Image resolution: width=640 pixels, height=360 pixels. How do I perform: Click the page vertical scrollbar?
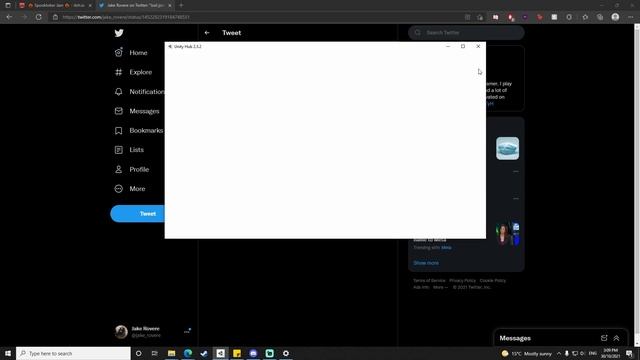[x=637, y=185]
